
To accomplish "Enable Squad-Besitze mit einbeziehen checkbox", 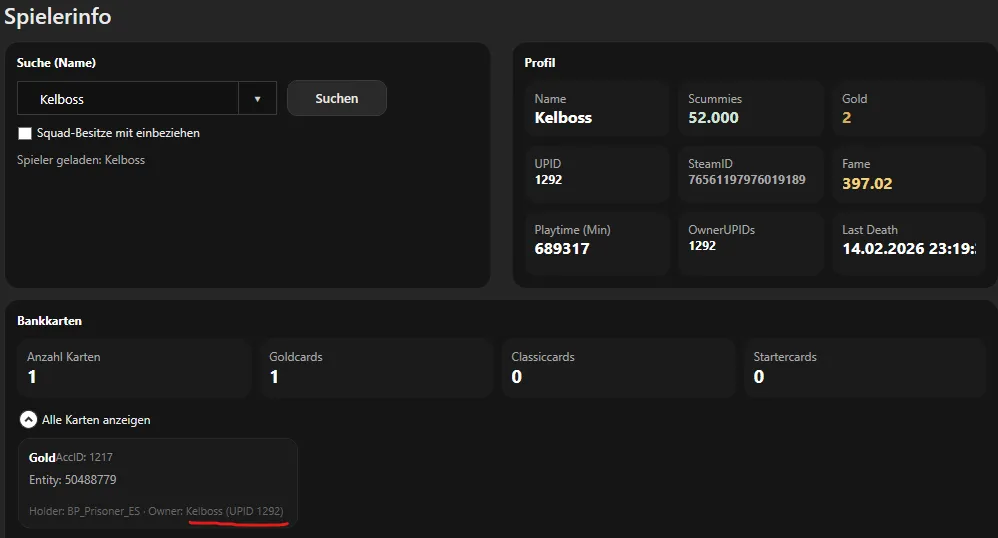I will pyautogui.click(x=25, y=133).
